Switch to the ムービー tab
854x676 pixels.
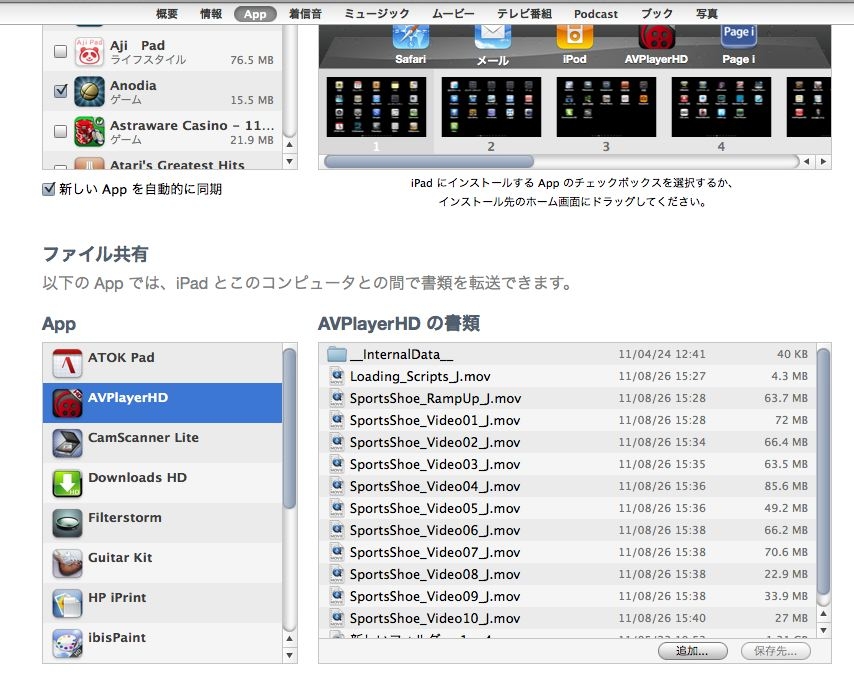453,14
